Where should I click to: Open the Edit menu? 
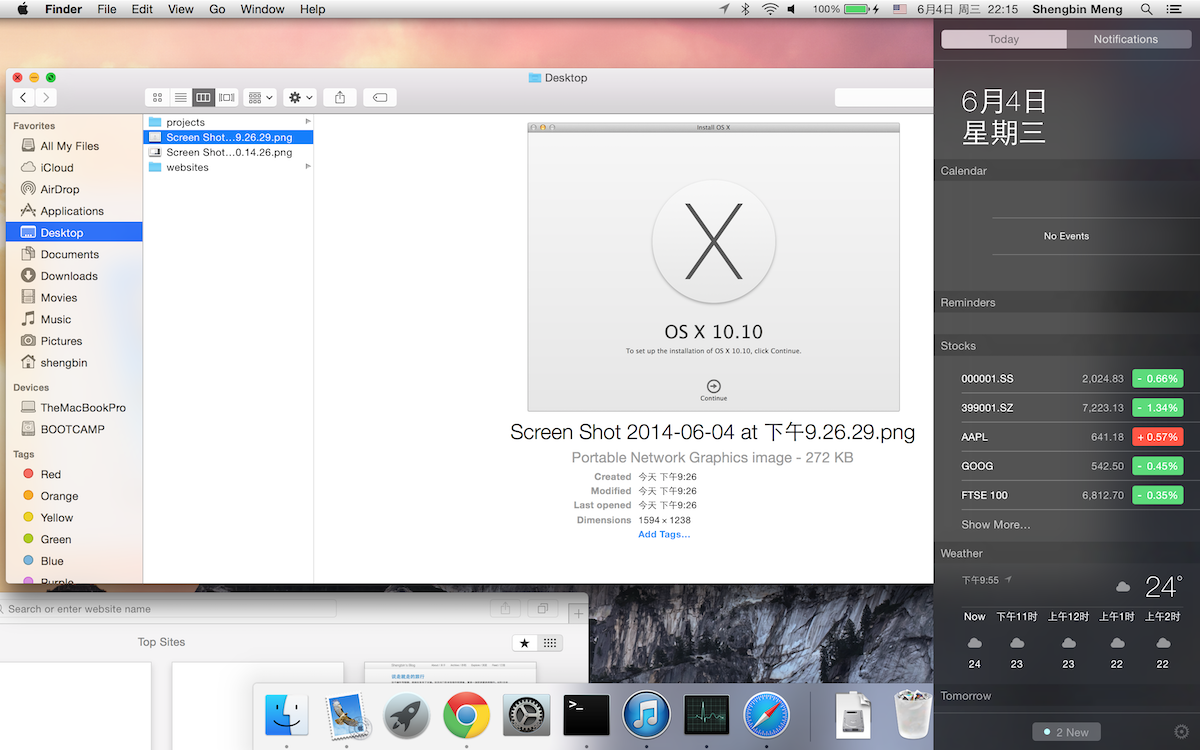(x=143, y=9)
